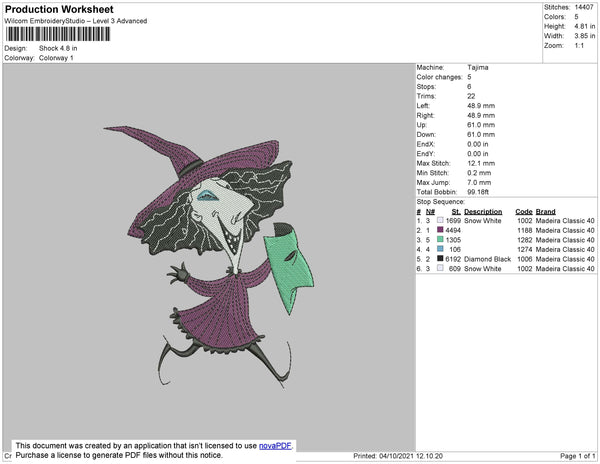Click 'Wilcom EmbroideryStudio – Level 3 Advanced' text
This screenshot has width=600, height=464.
[x=76, y=21]
